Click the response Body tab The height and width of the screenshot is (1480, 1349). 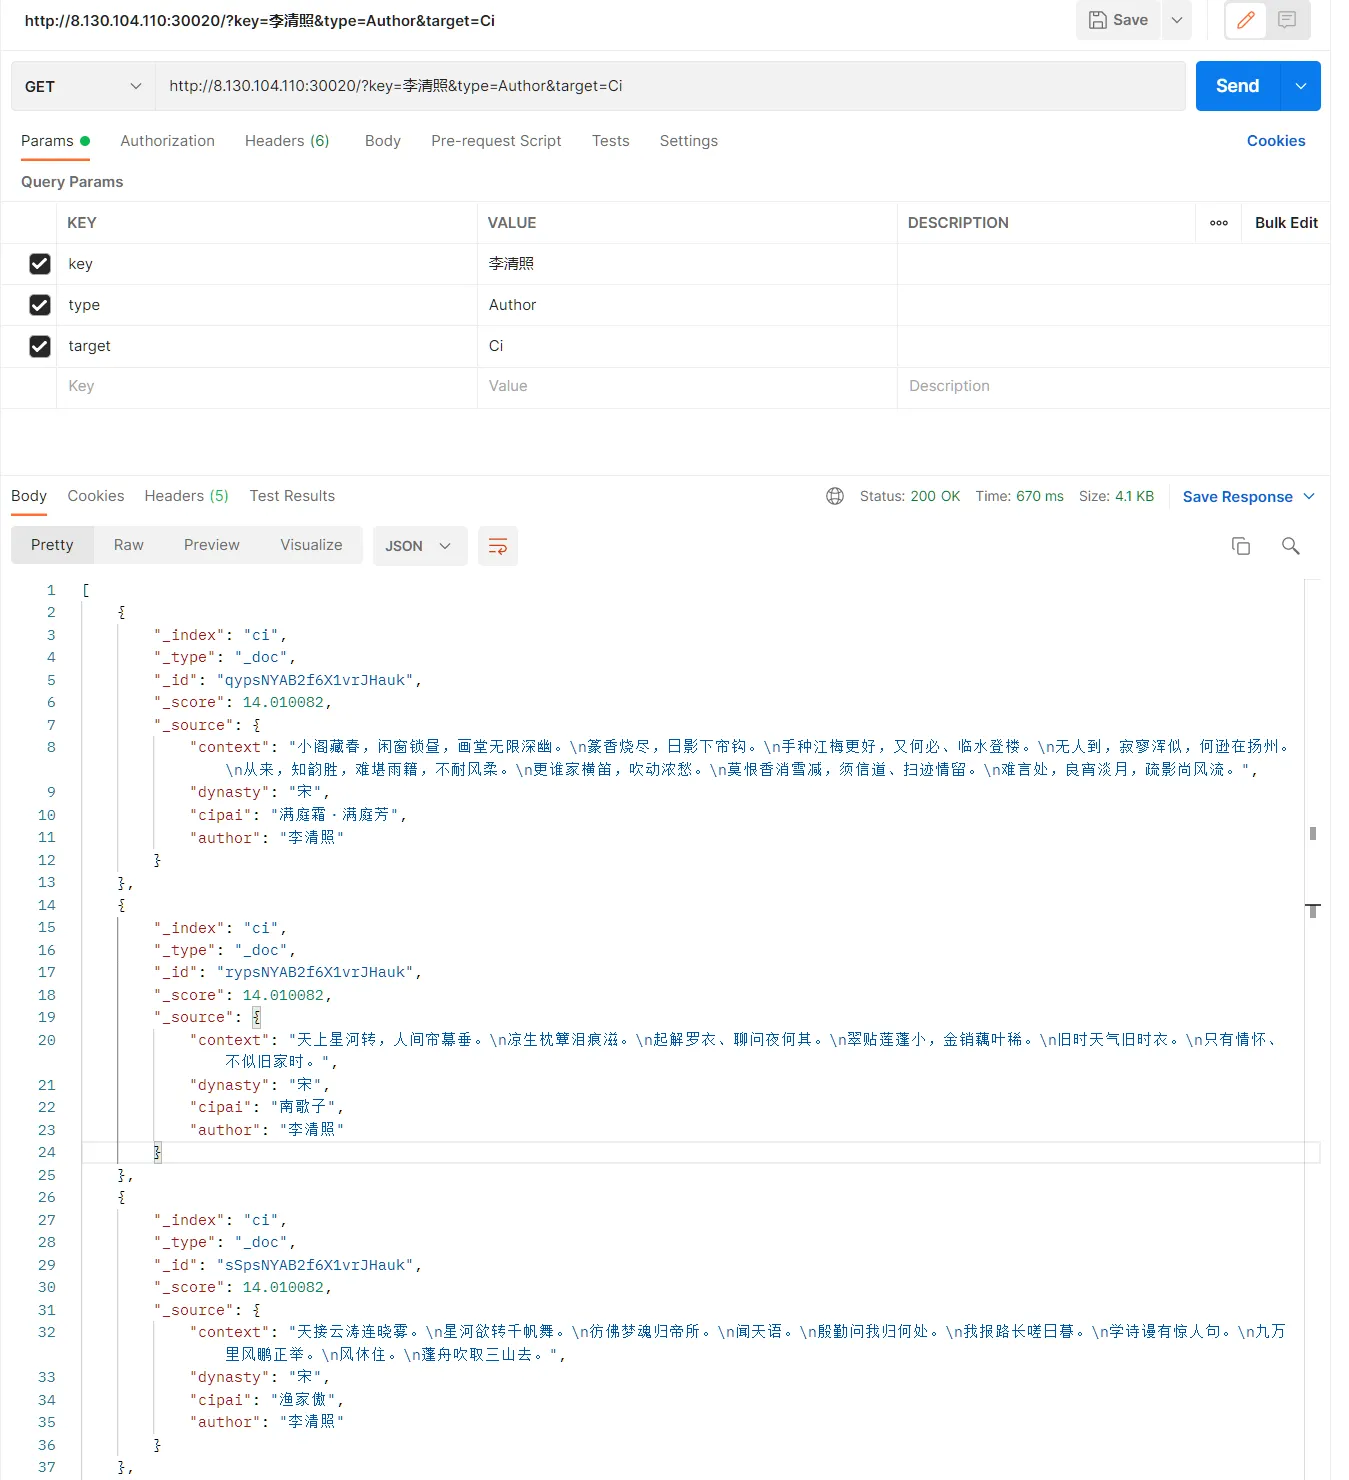(29, 496)
